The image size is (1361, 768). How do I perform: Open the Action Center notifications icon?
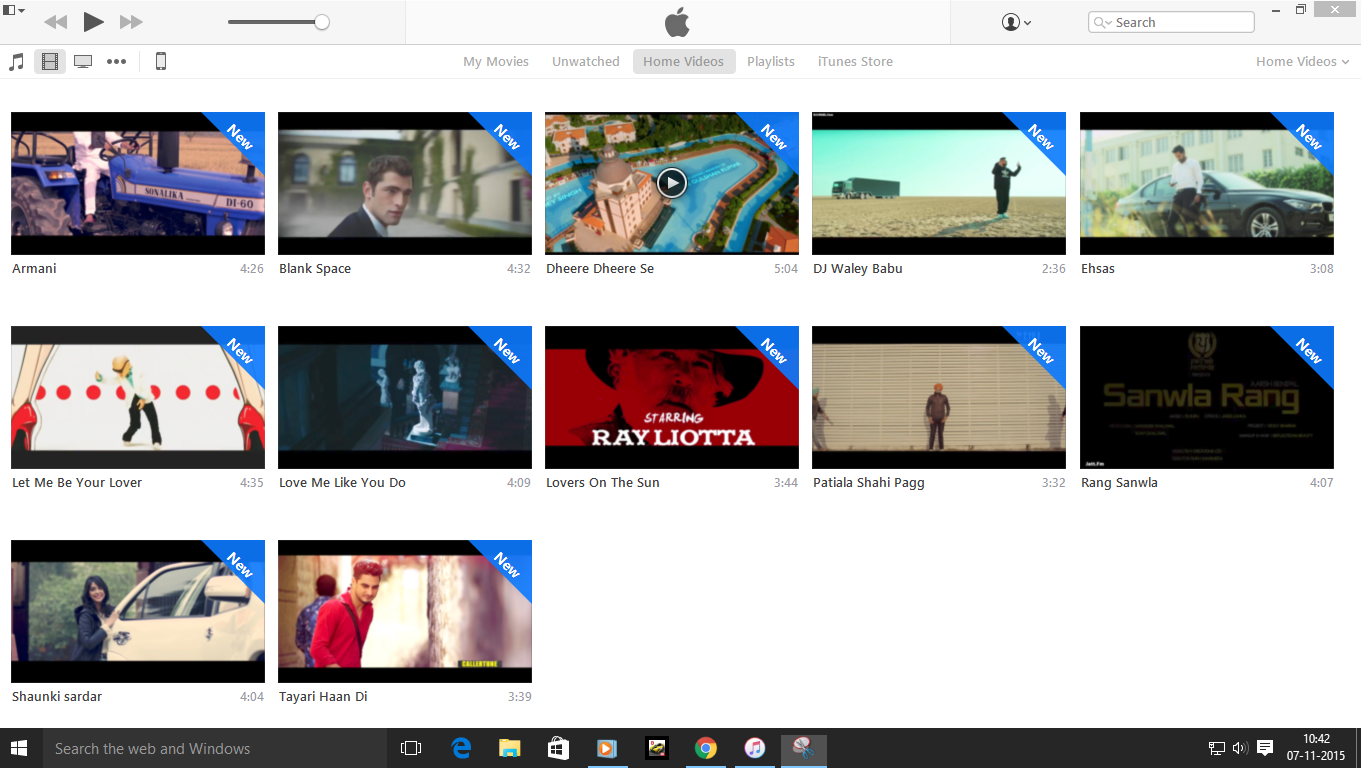point(1265,748)
